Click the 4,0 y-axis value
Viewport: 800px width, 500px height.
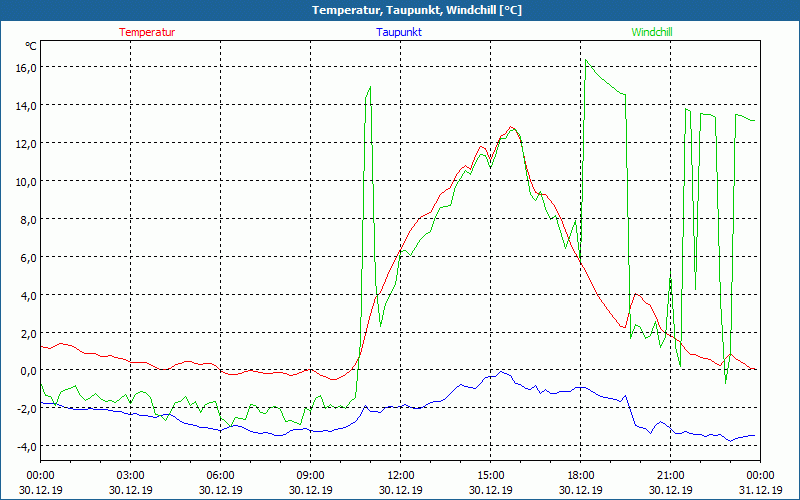click(x=28, y=296)
